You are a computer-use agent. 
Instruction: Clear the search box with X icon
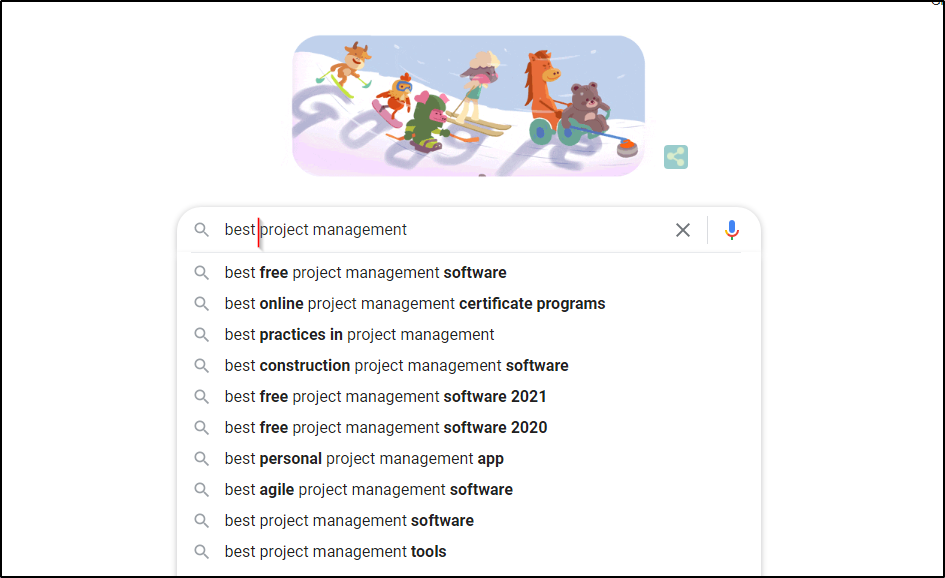click(683, 230)
